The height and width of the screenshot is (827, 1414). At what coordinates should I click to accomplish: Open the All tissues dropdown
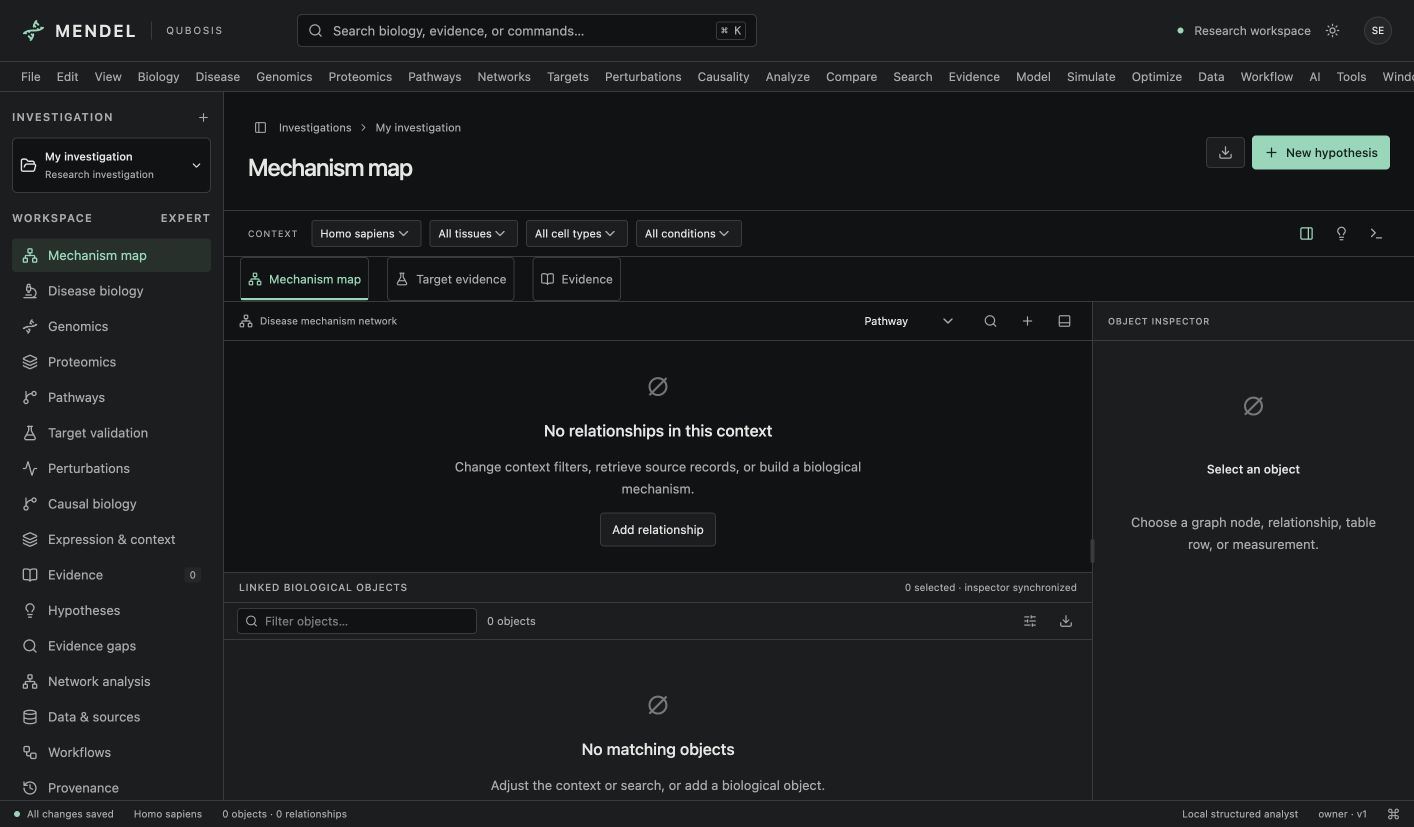tap(473, 234)
